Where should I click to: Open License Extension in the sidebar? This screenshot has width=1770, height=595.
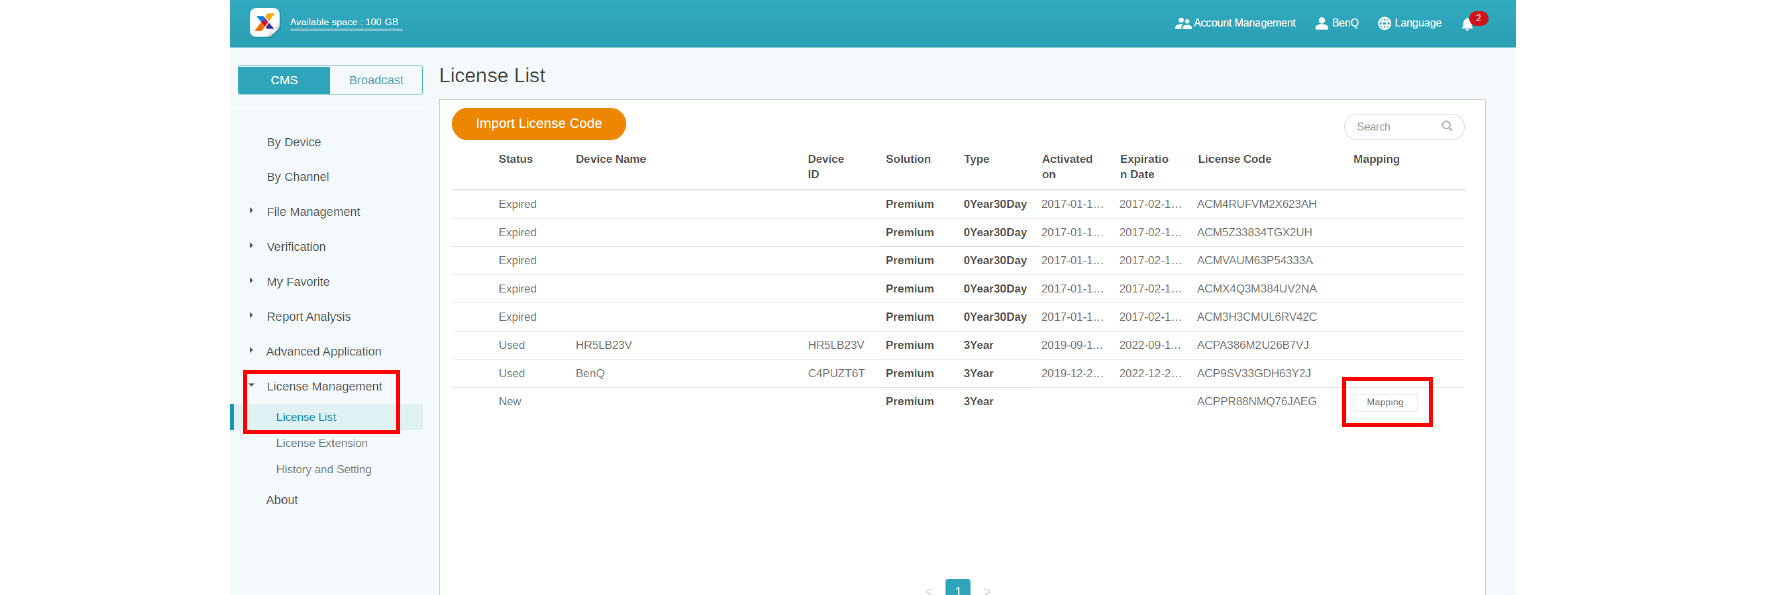321,443
